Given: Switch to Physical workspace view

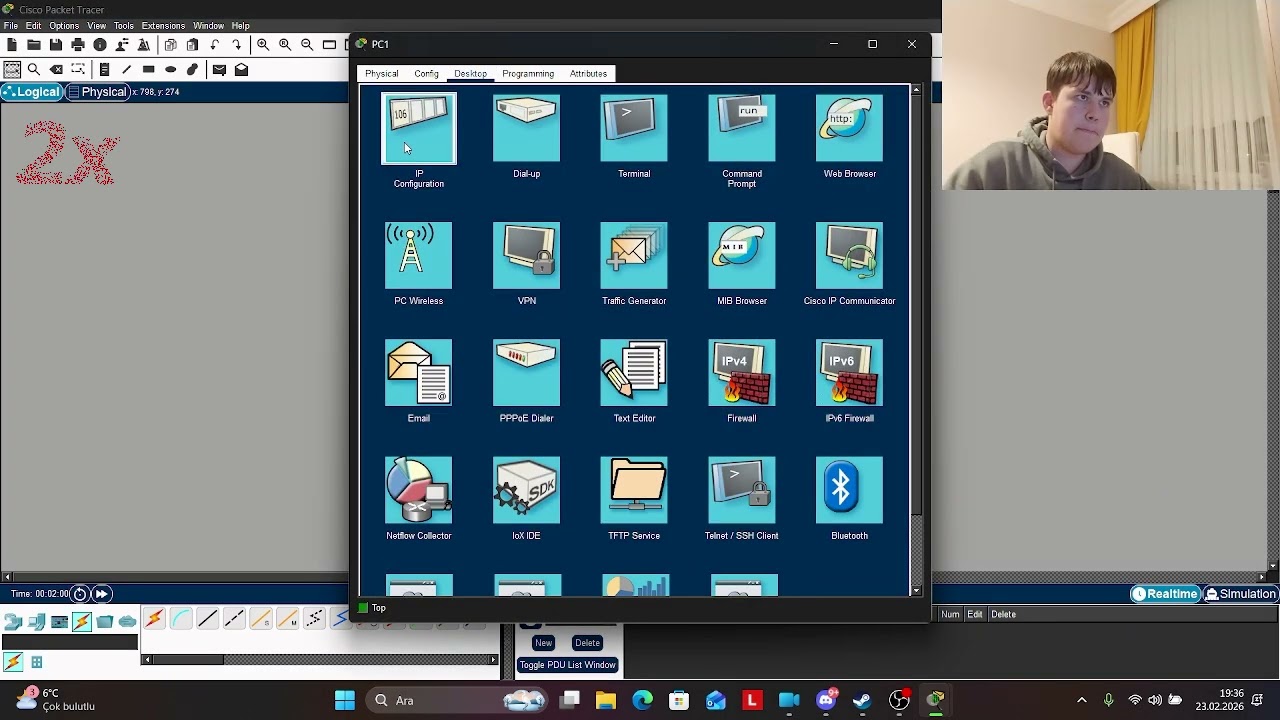Looking at the screenshot, I should [98, 92].
